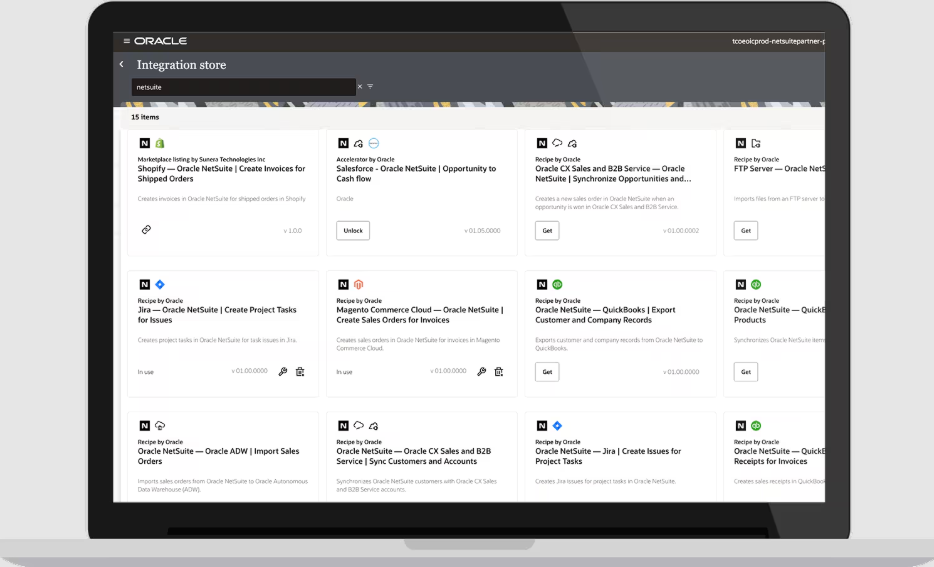This screenshot has height=567, width=934.
Task: Click the Integration store heading
Action: (x=181, y=65)
